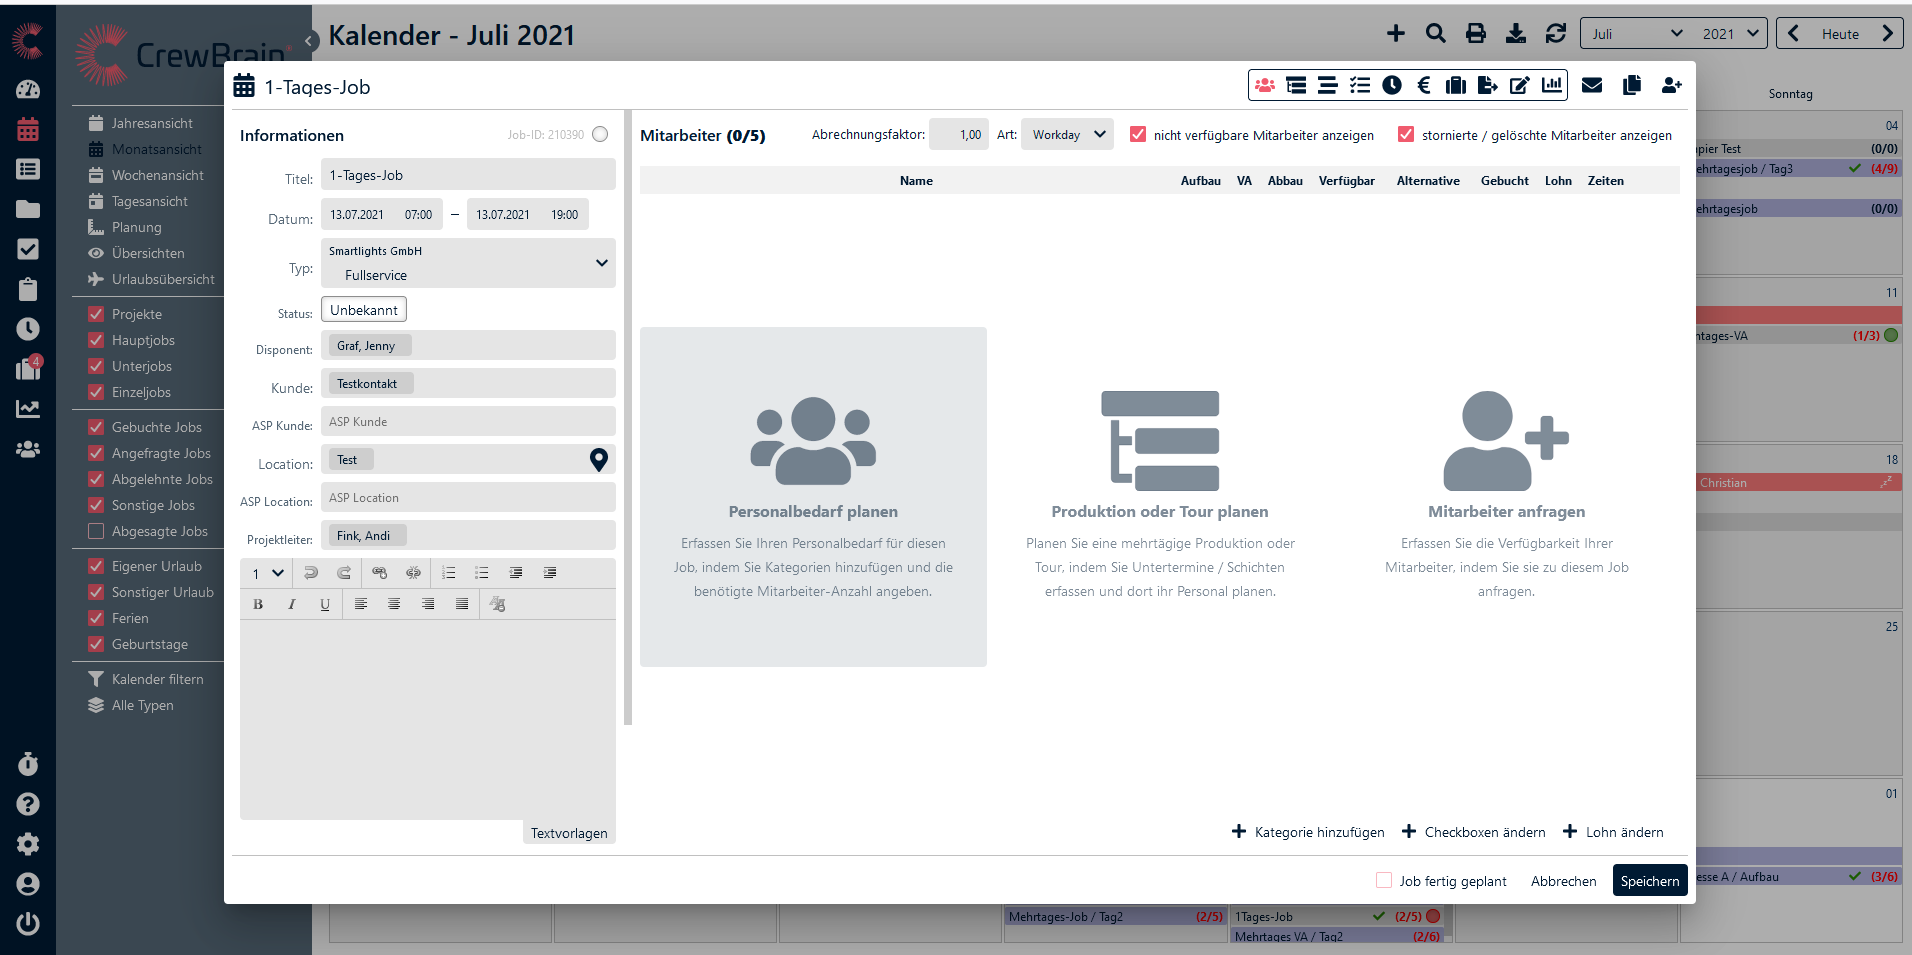Open the suitcase icon in job toolbar
This screenshot has height=955, width=1912.
pyautogui.click(x=1456, y=86)
